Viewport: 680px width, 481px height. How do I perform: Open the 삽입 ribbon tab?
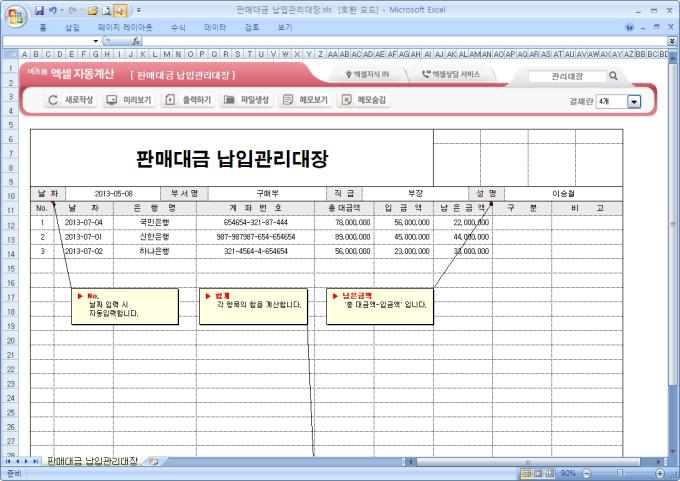[x=72, y=28]
